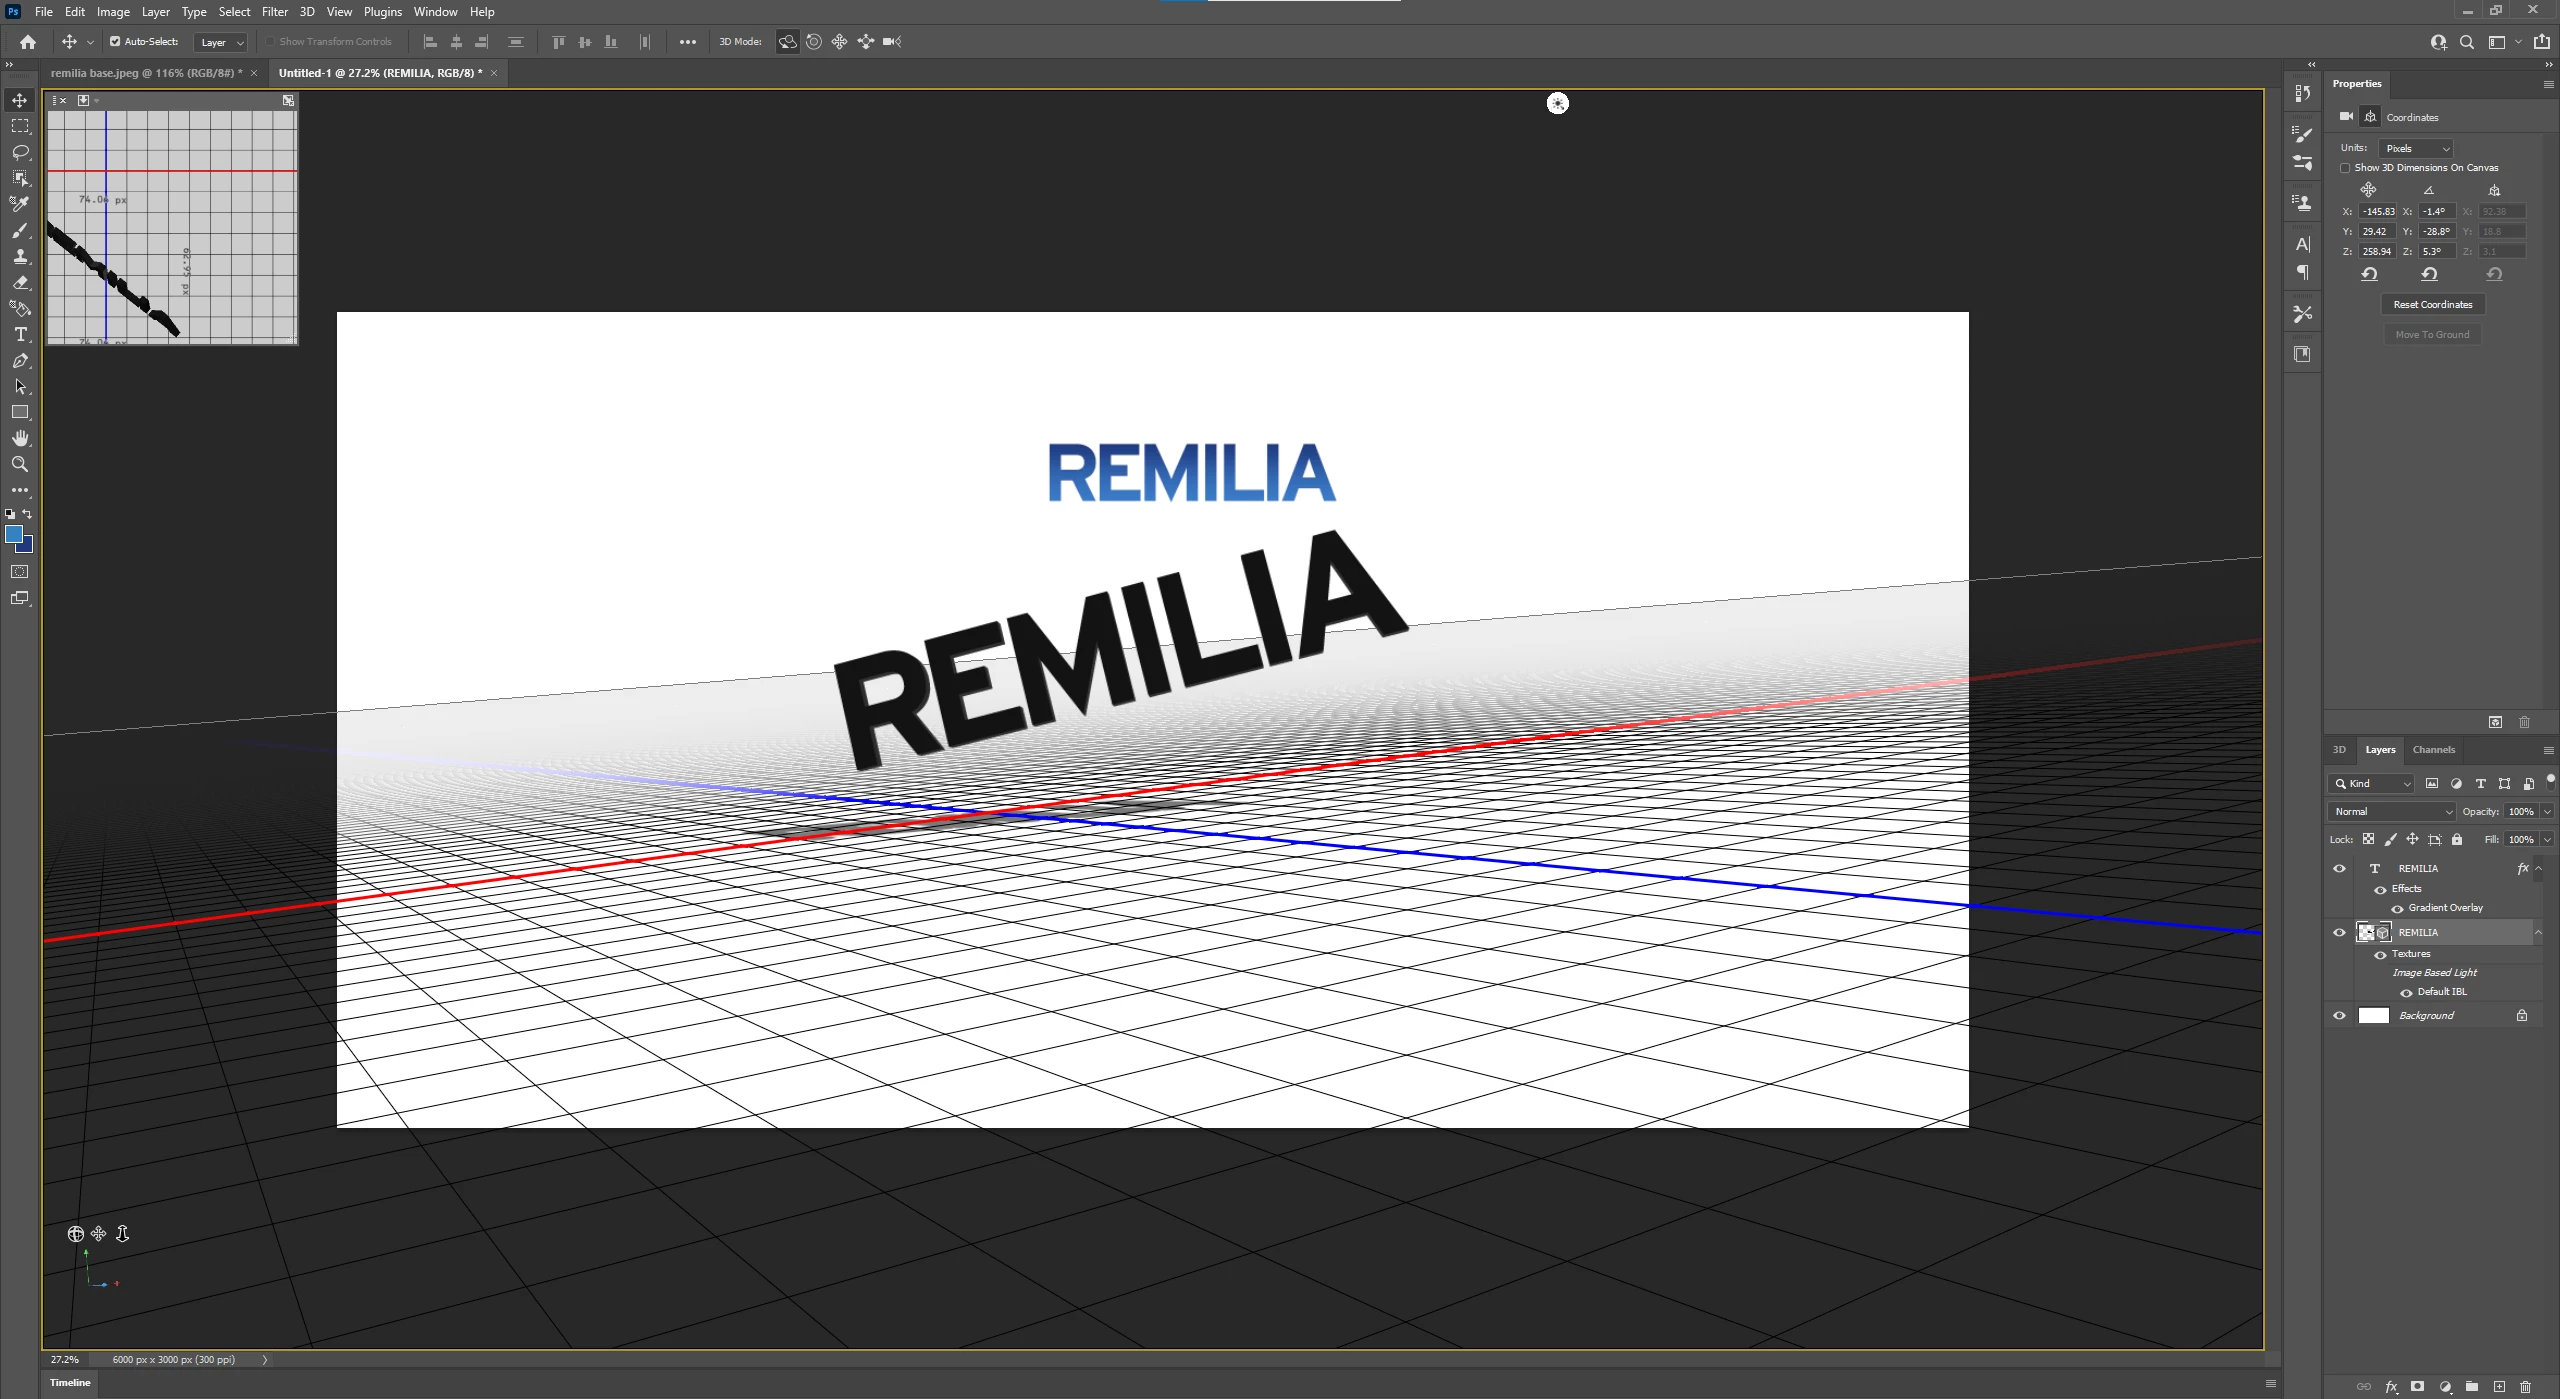The width and height of the screenshot is (2560, 1399).
Task: Click the foreground color swatch
Action: pos(14,535)
